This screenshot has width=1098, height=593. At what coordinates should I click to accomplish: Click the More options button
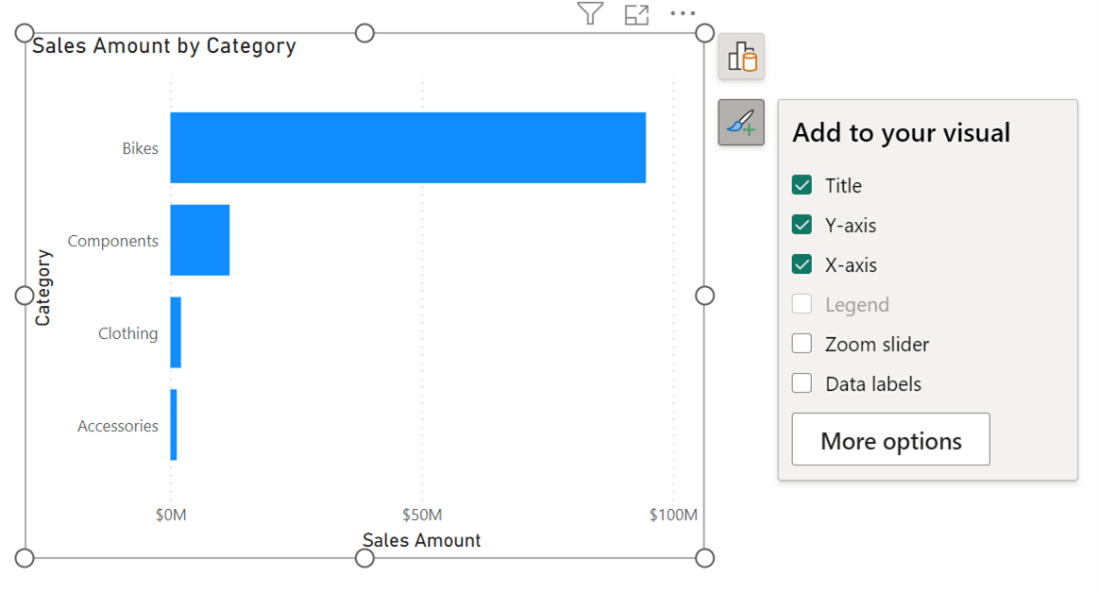pyautogui.click(x=891, y=439)
